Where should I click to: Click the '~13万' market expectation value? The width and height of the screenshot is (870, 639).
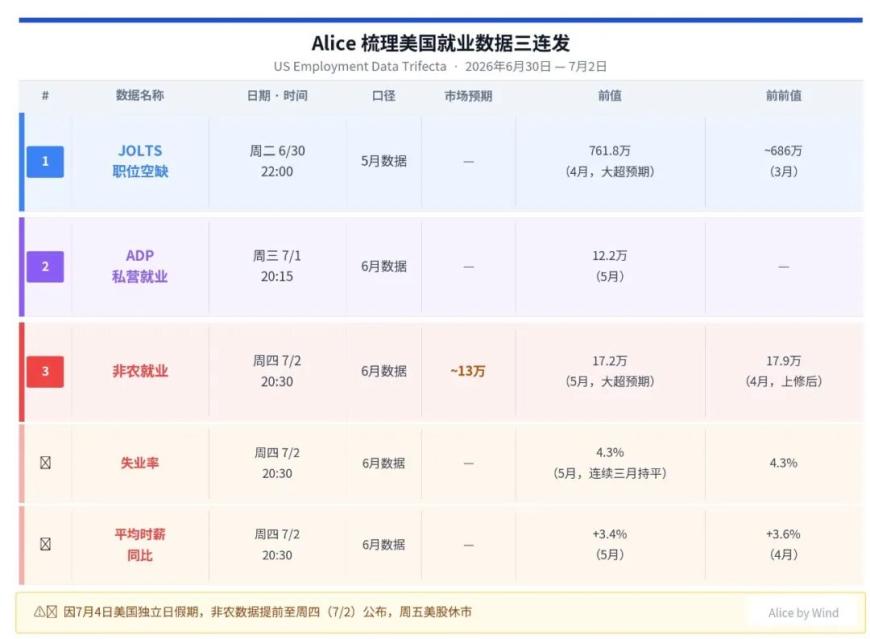pyautogui.click(x=468, y=371)
